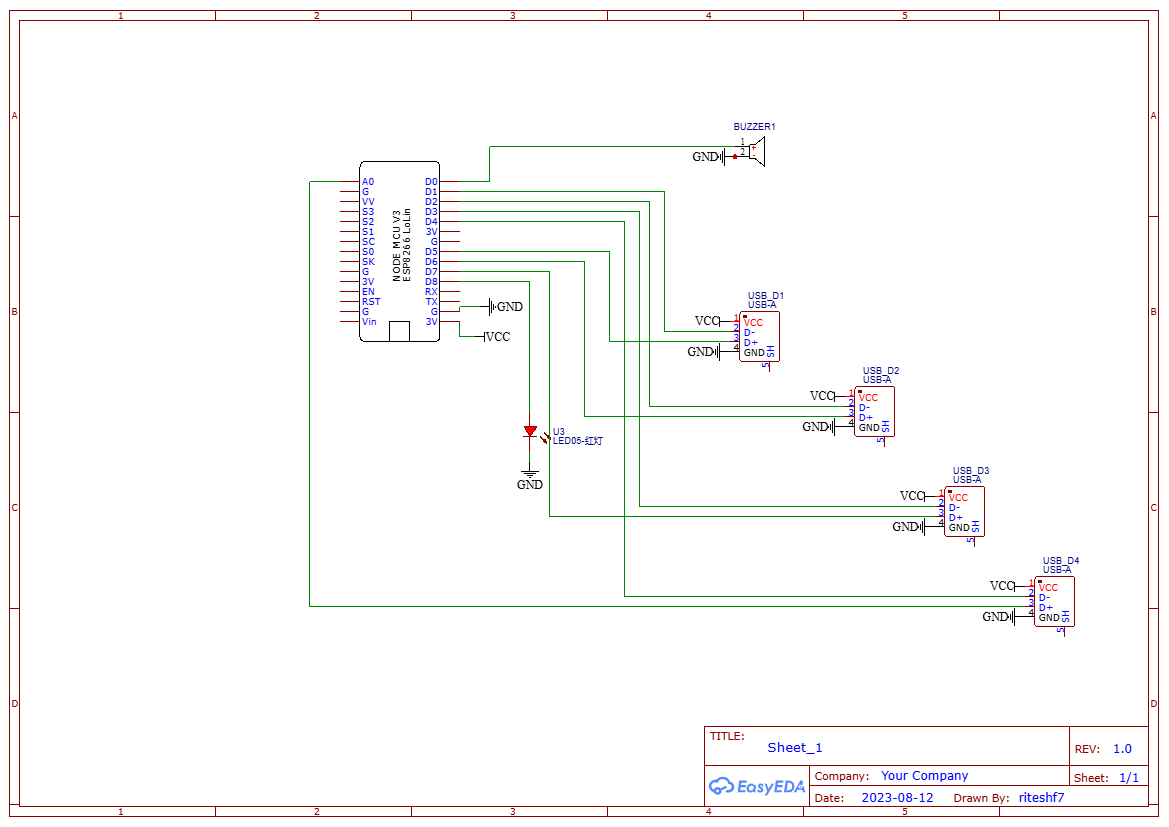
Task: Click the 'D-' pin of USB_D1
Action: (749, 333)
